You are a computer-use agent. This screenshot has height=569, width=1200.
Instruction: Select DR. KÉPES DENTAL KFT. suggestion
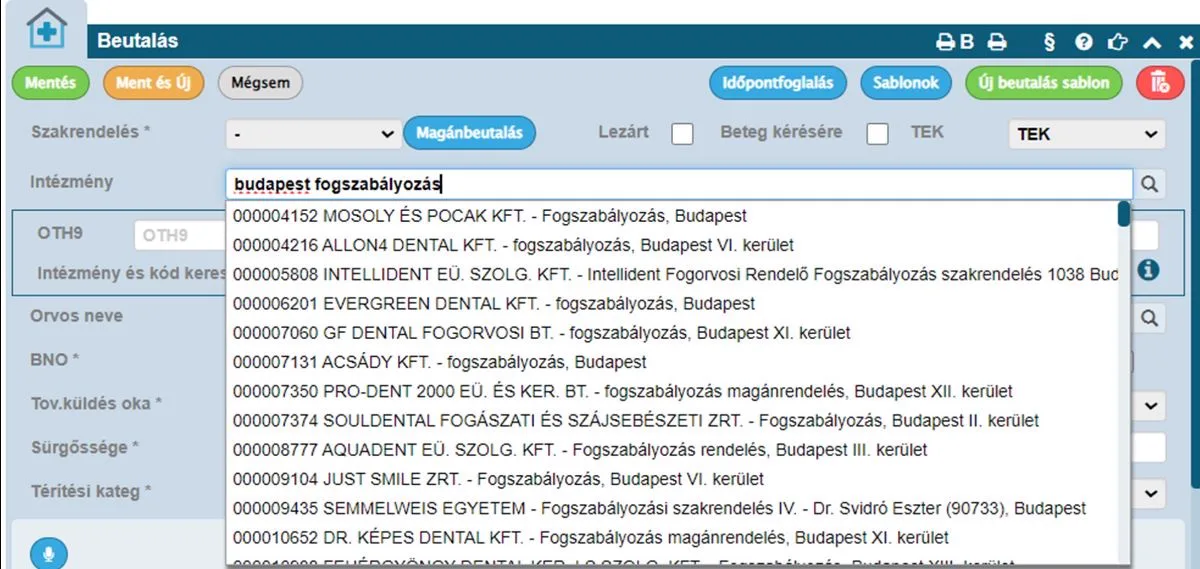pos(671,538)
